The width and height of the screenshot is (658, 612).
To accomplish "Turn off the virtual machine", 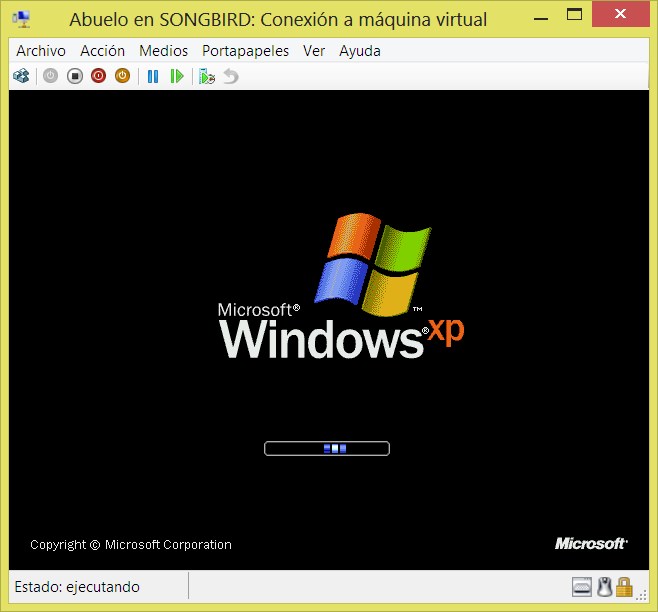I will pos(75,76).
